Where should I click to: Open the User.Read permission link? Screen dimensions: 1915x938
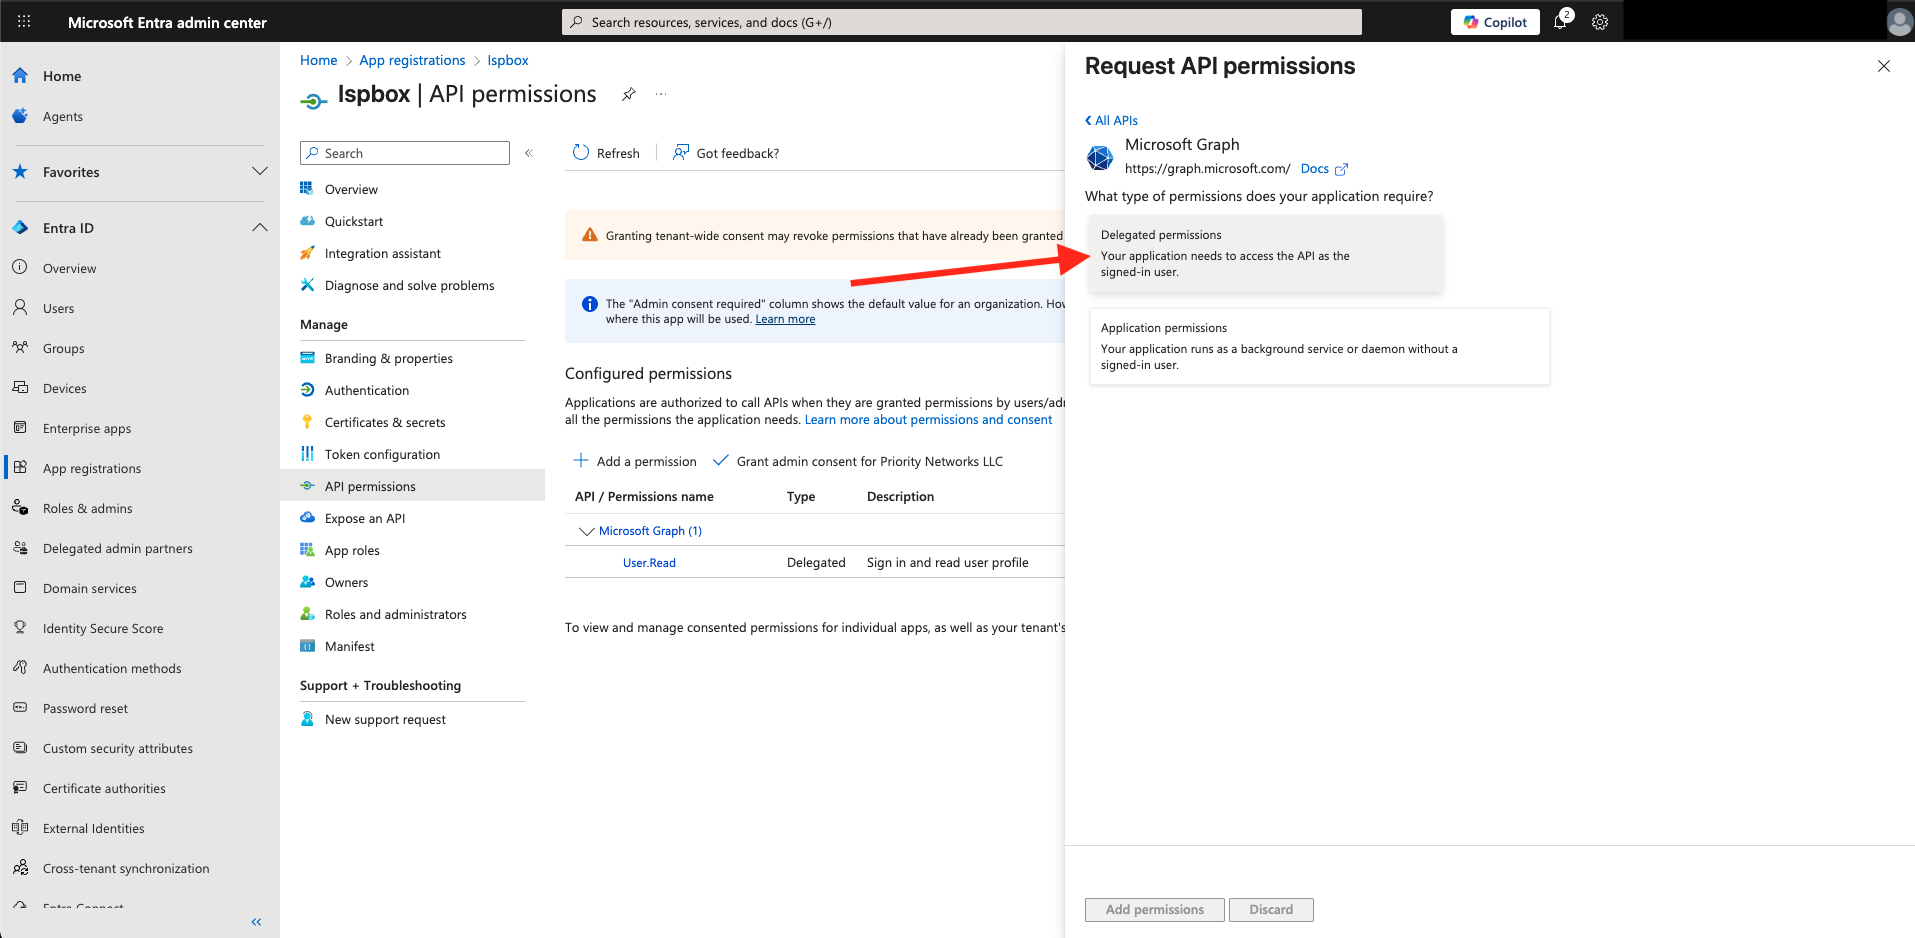click(649, 563)
